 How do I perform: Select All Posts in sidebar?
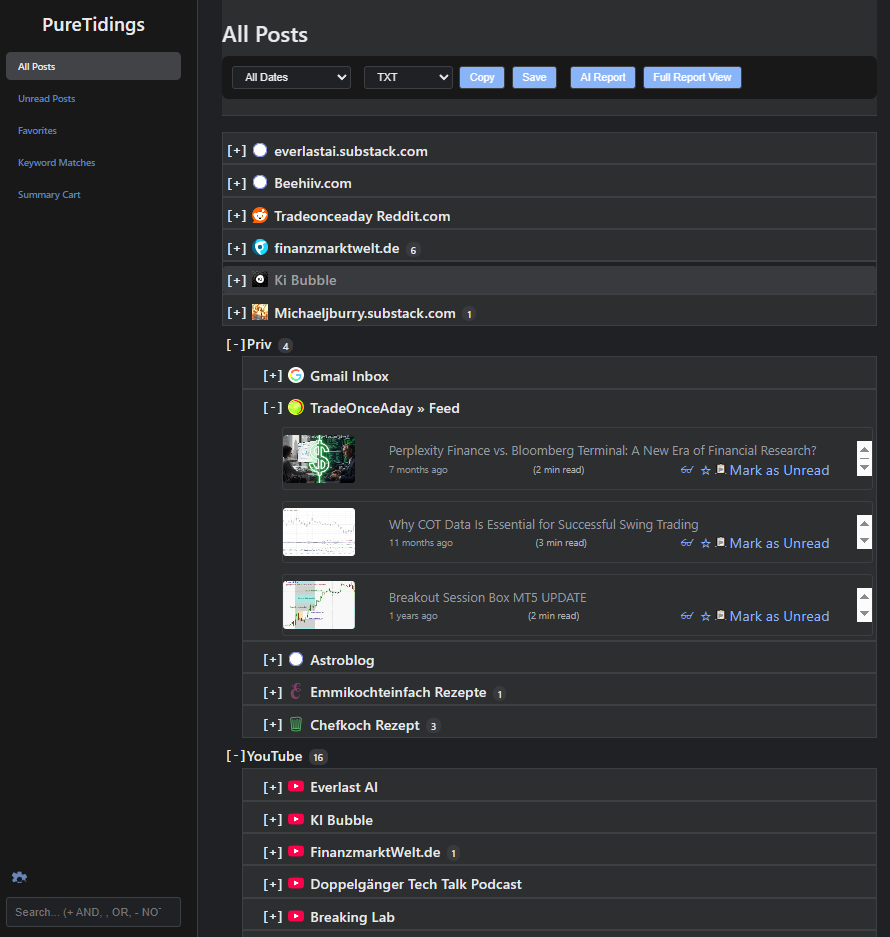click(x=93, y=66)
